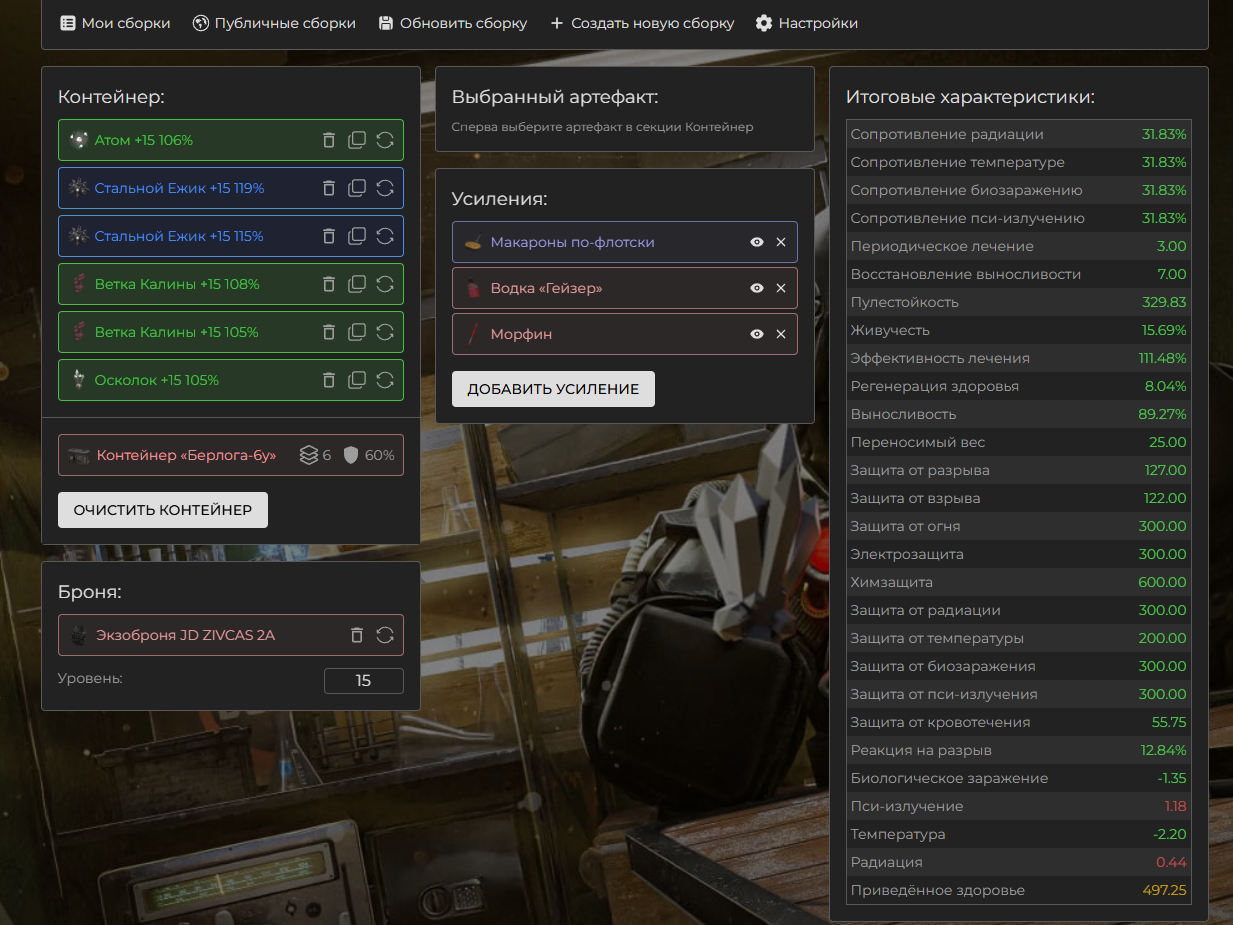Click the Электрозащита stat label

coord(907,554)
